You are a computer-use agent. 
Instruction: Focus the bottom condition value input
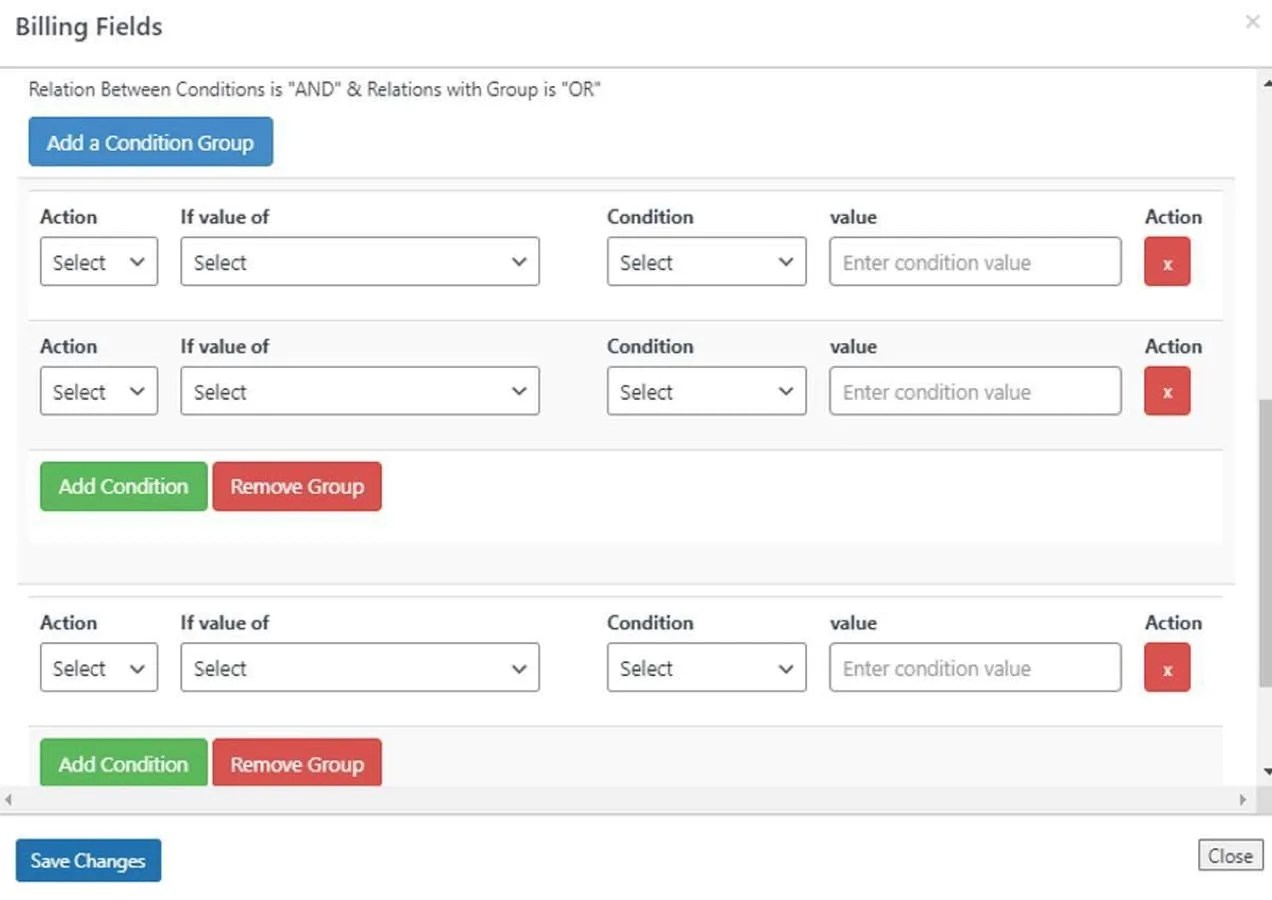pyautogui.click(x=974, y=667)
